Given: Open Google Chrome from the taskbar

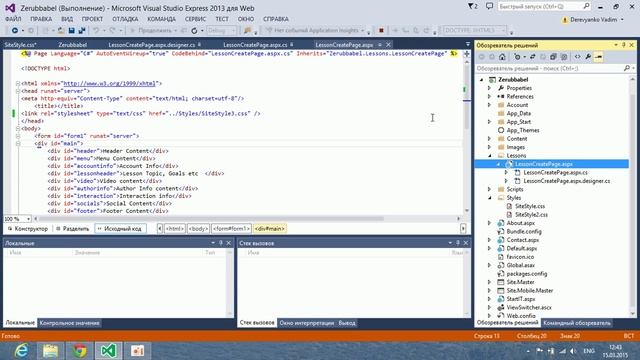Looking at the screenshot, I should [x=80, y=351].
